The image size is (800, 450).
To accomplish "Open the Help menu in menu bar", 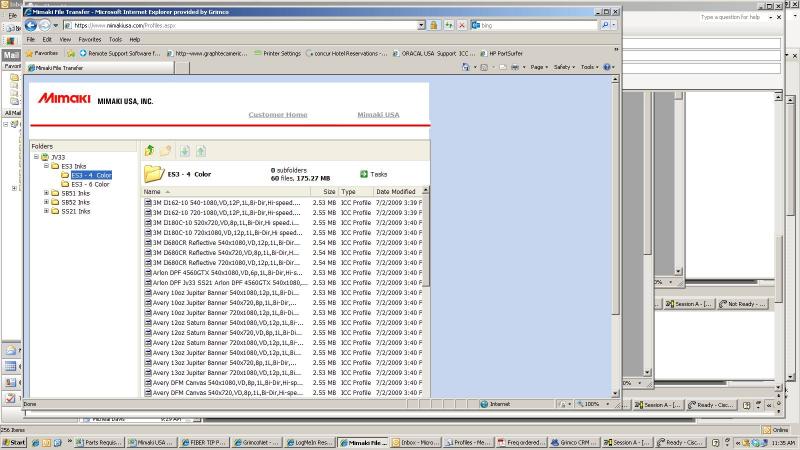I will [135, 39].
